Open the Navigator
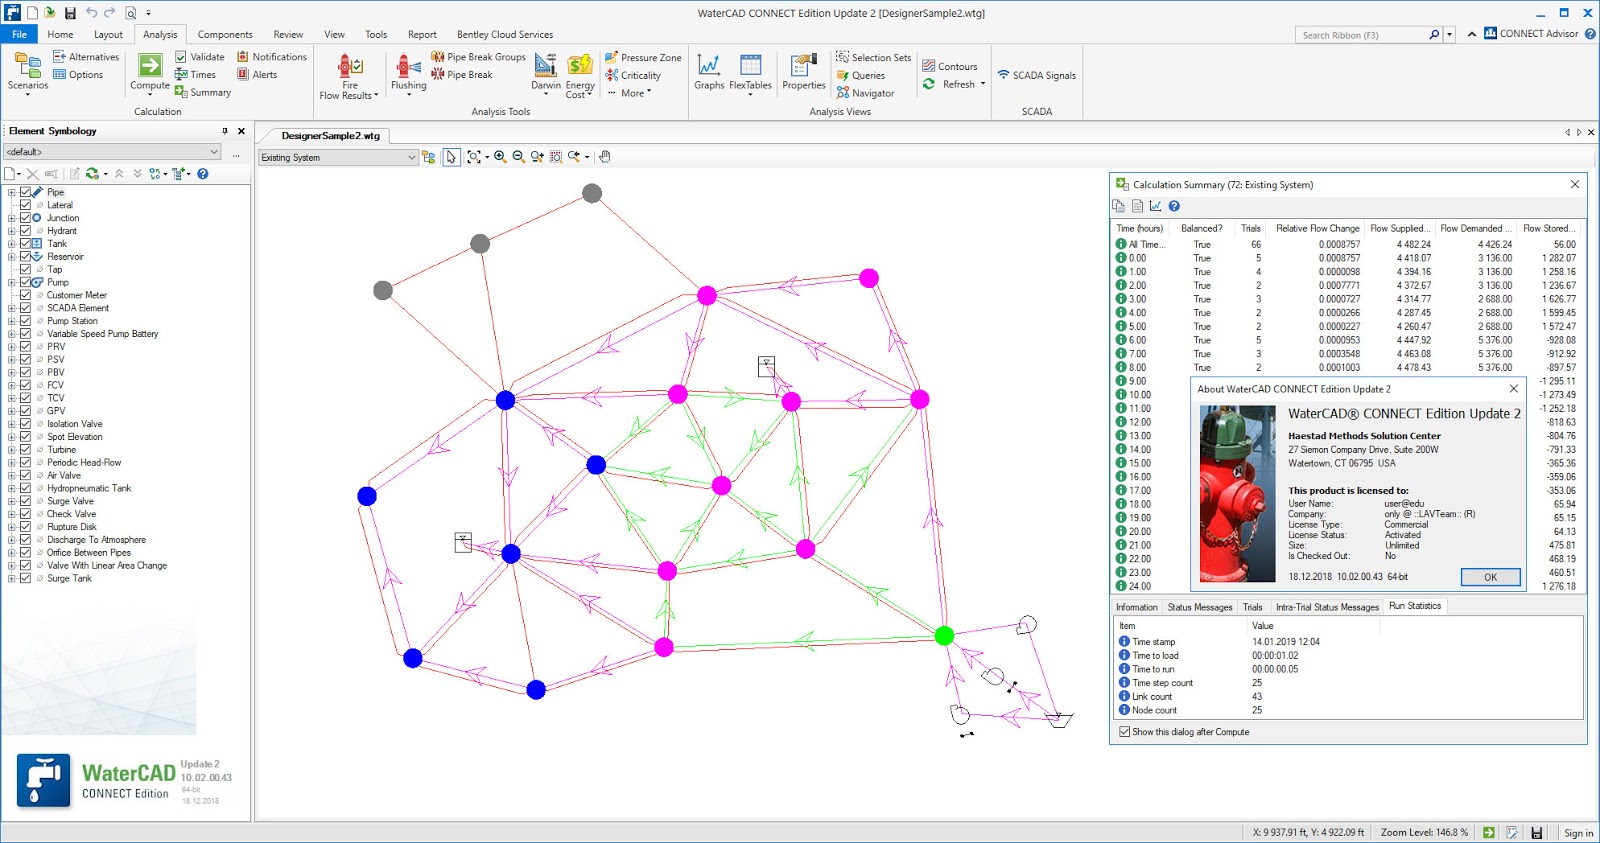Viewport: 1600px width, 843px height. click(865, 93)
